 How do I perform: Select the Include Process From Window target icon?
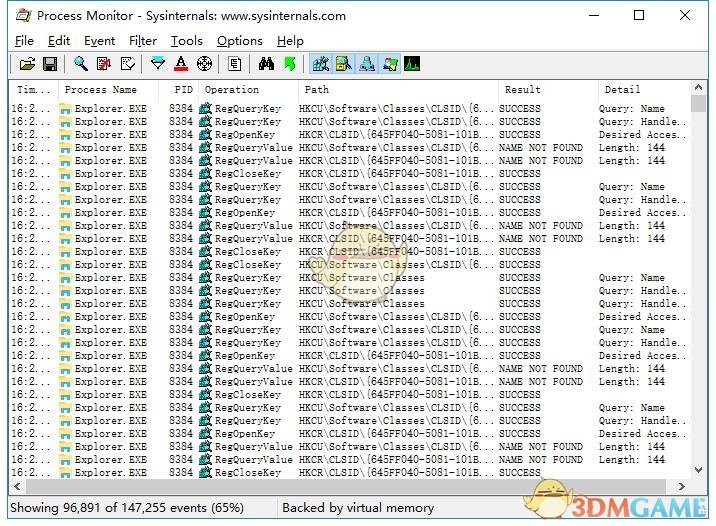[204, 64]
